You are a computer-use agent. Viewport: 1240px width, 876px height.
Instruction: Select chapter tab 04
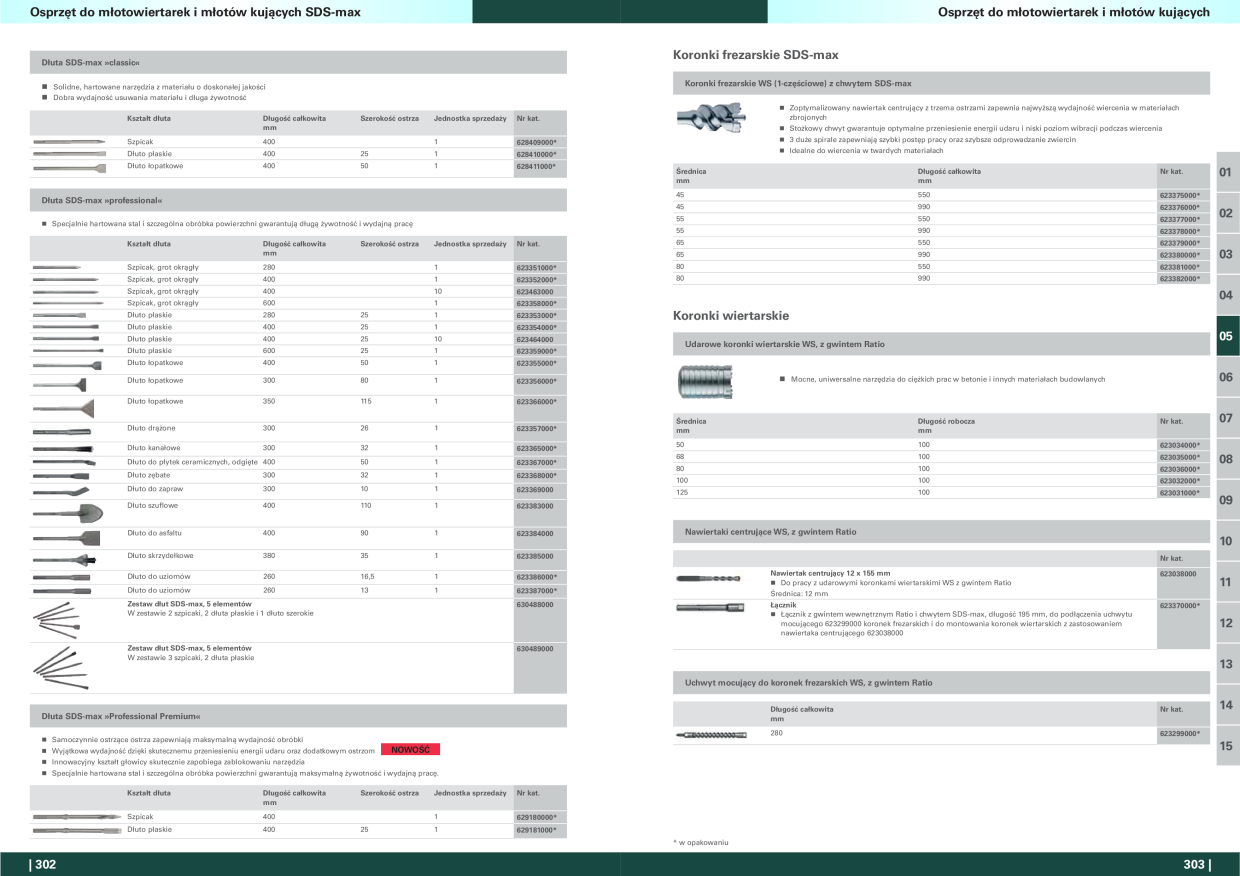(1227, 295)
